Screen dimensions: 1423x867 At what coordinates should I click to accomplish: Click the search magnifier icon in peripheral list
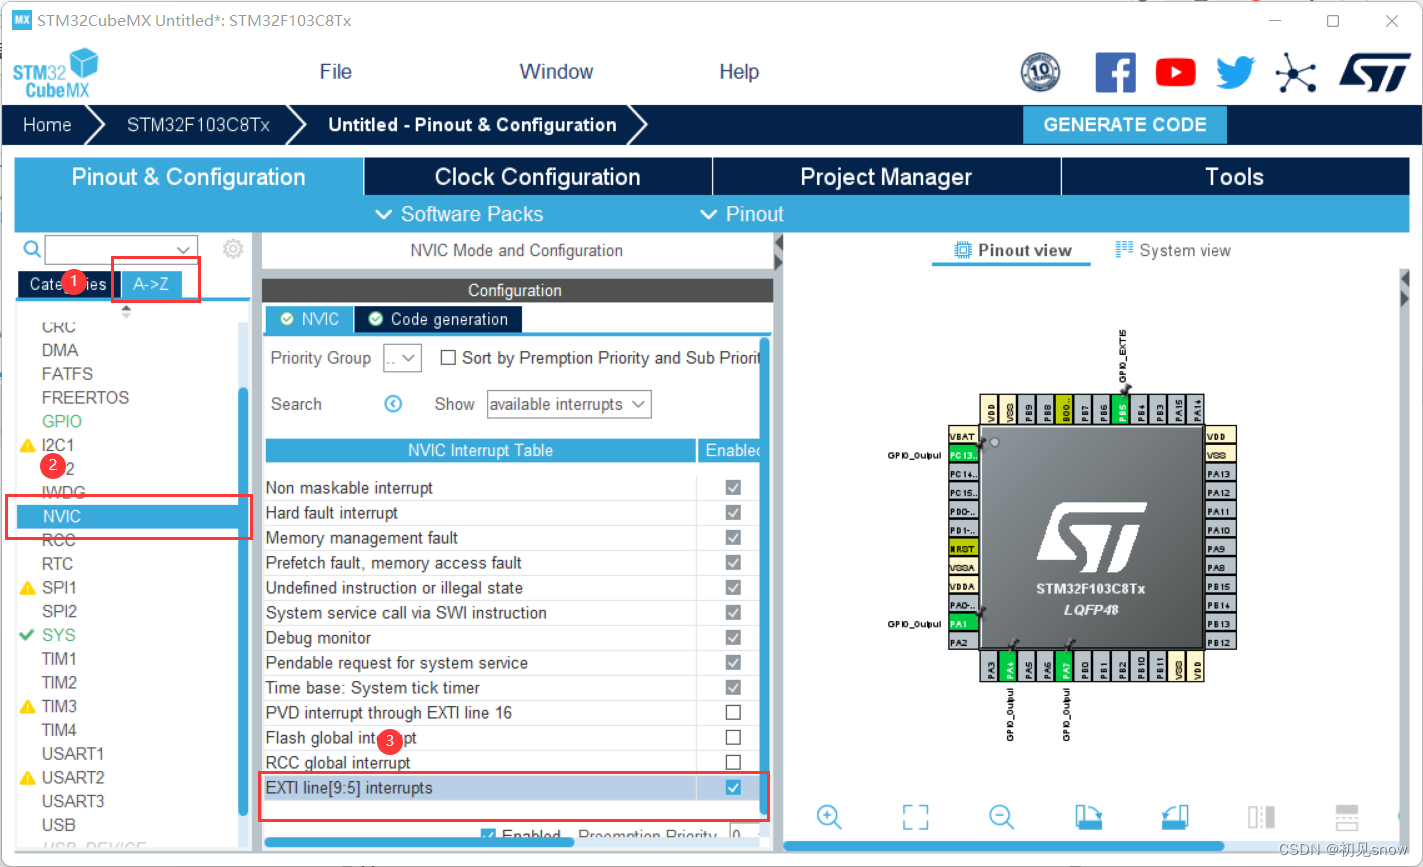32,249
